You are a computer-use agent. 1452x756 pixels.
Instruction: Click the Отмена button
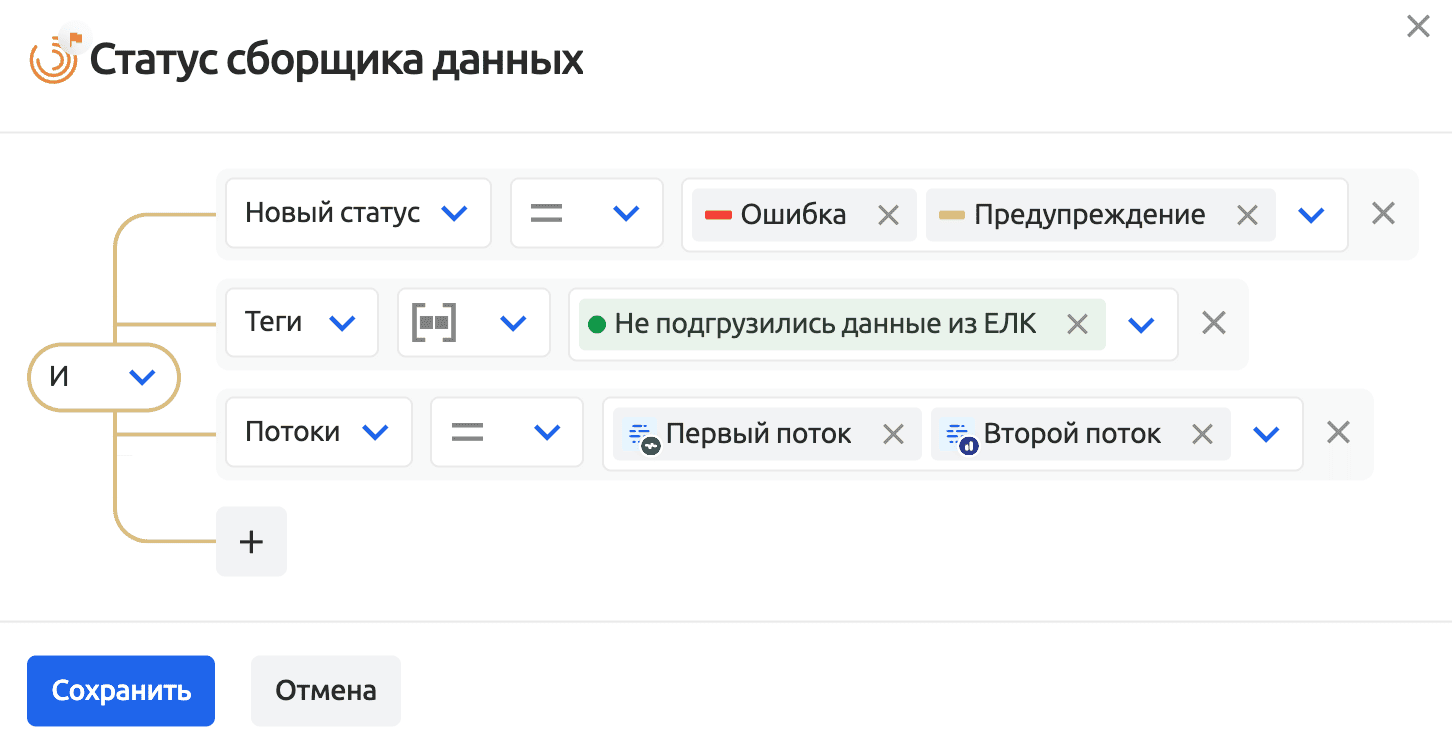click(x=326, y=691)
